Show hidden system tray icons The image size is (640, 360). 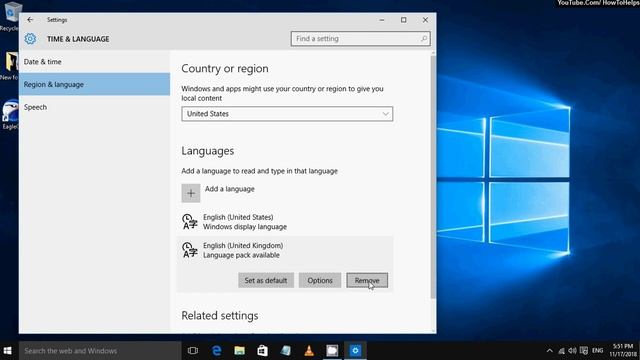[x=549, y=351]
